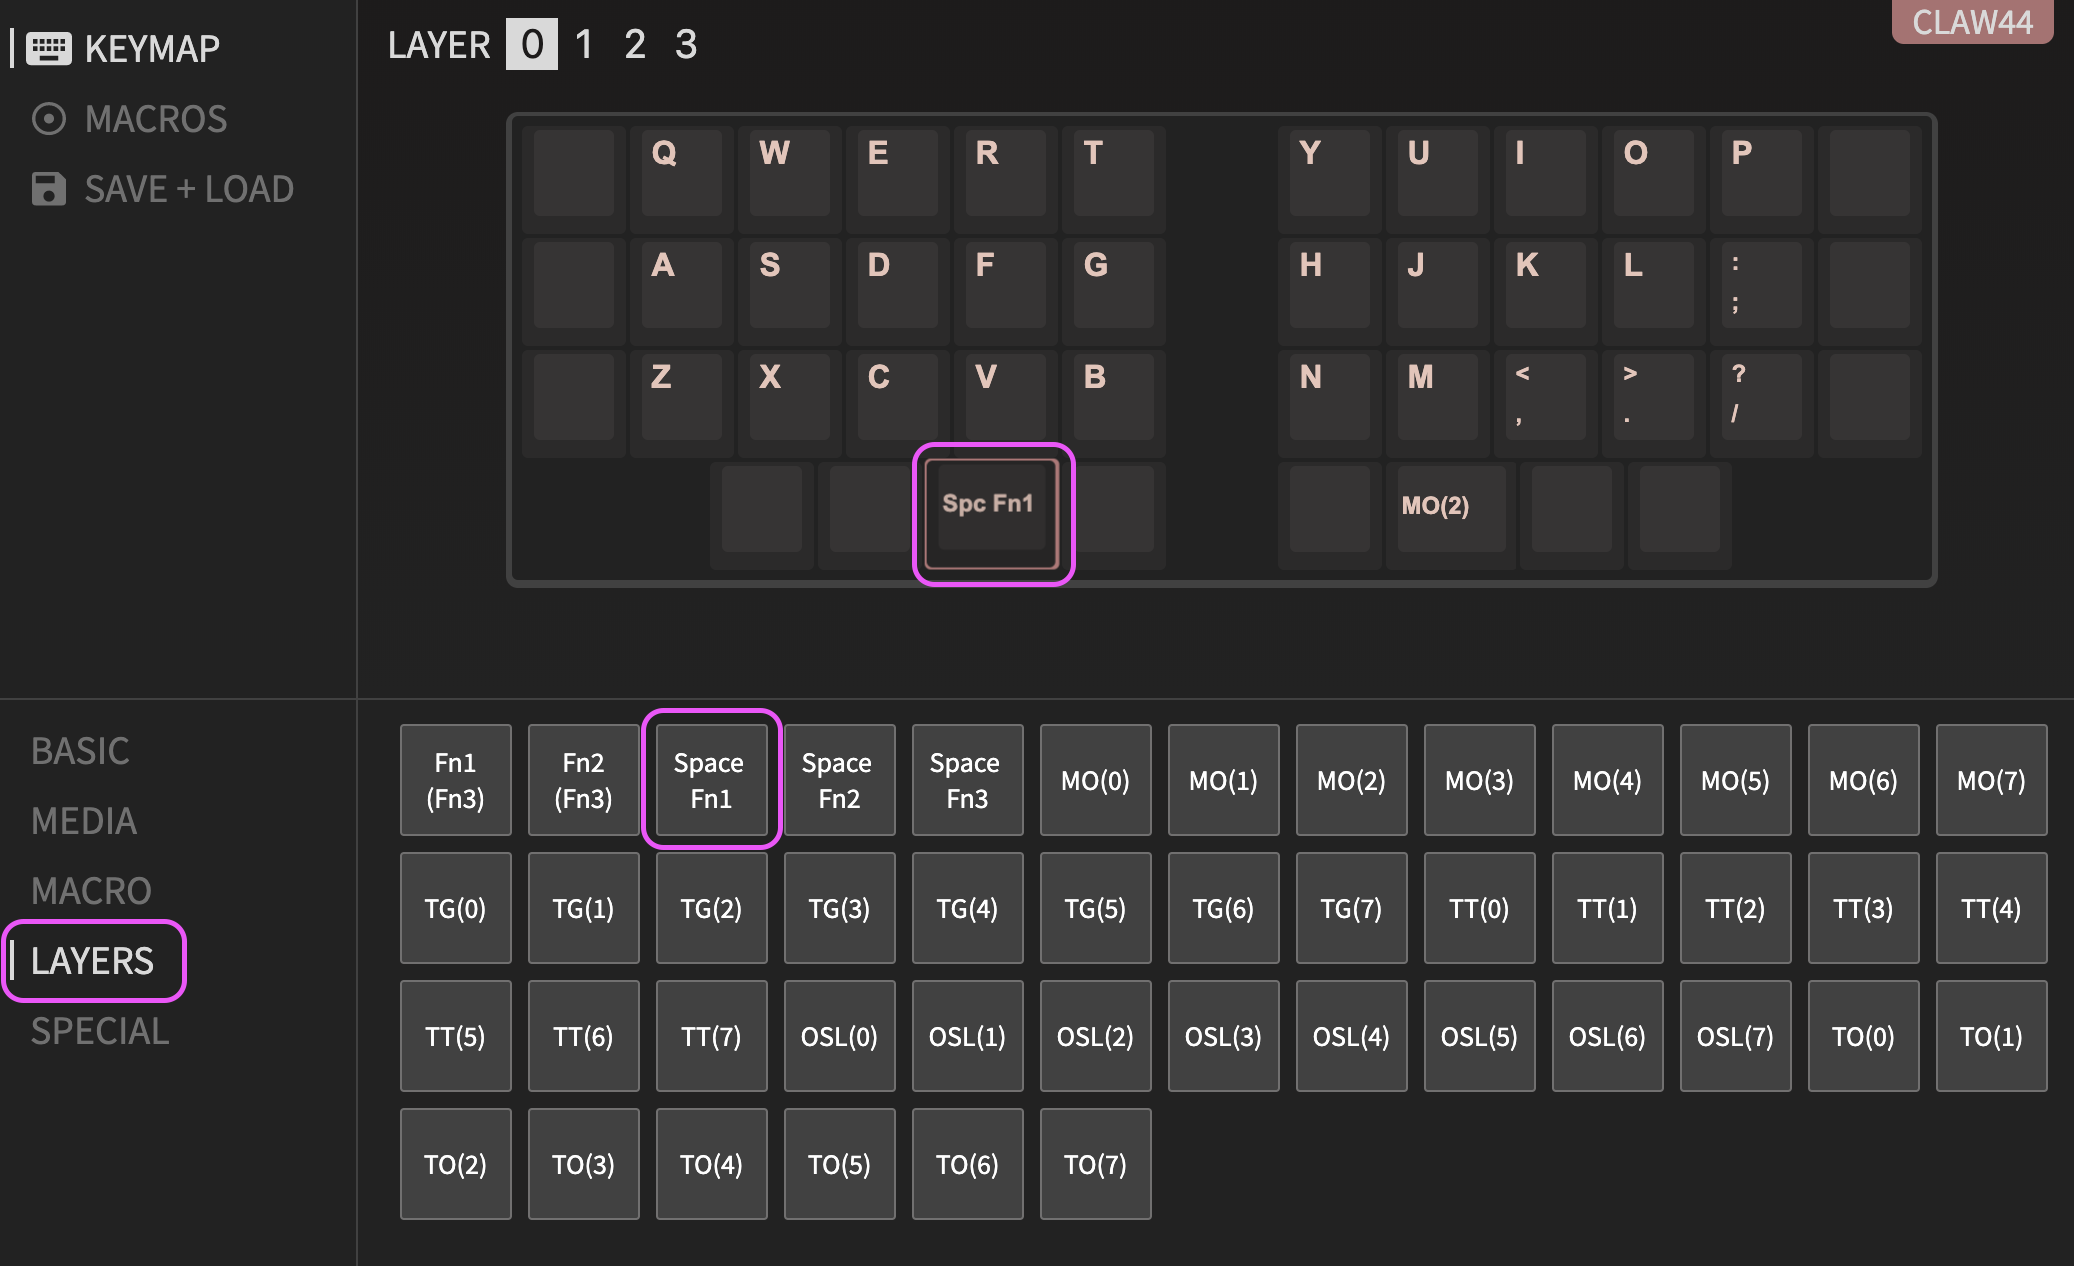
Task: Select the colon semicolon key
Action: coord(1760,284)
